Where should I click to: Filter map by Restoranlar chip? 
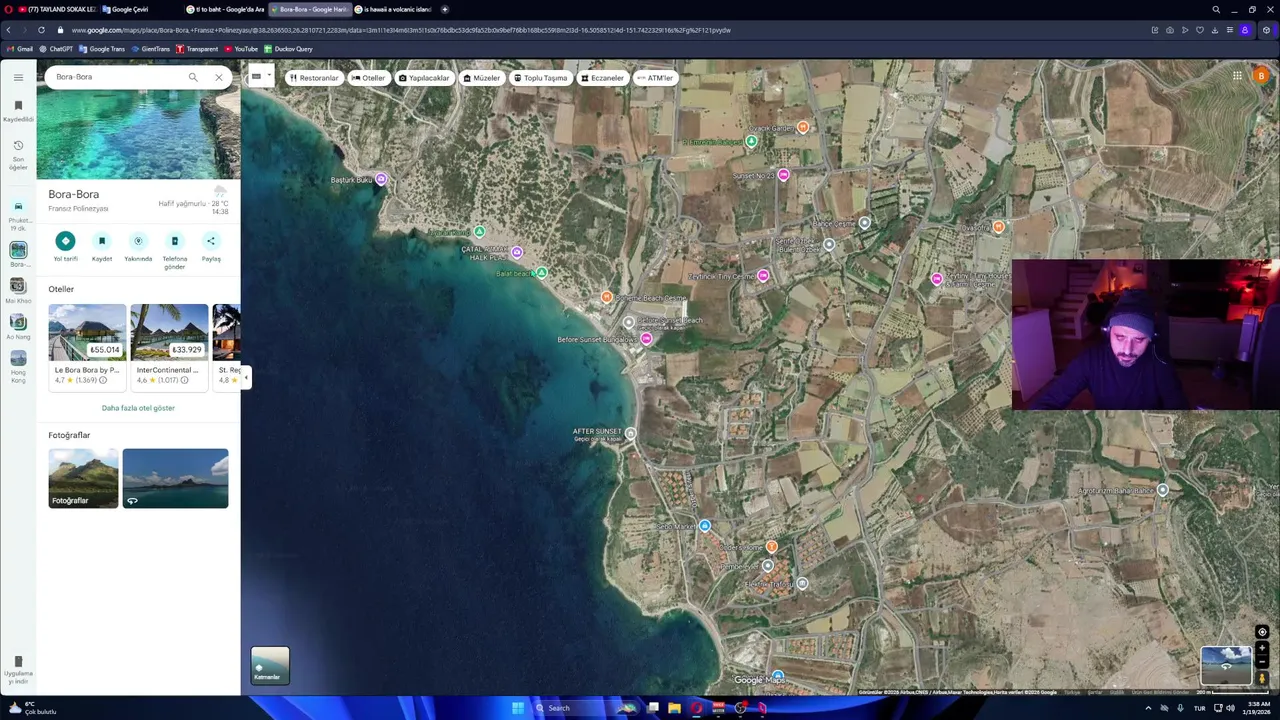point(314,78)
